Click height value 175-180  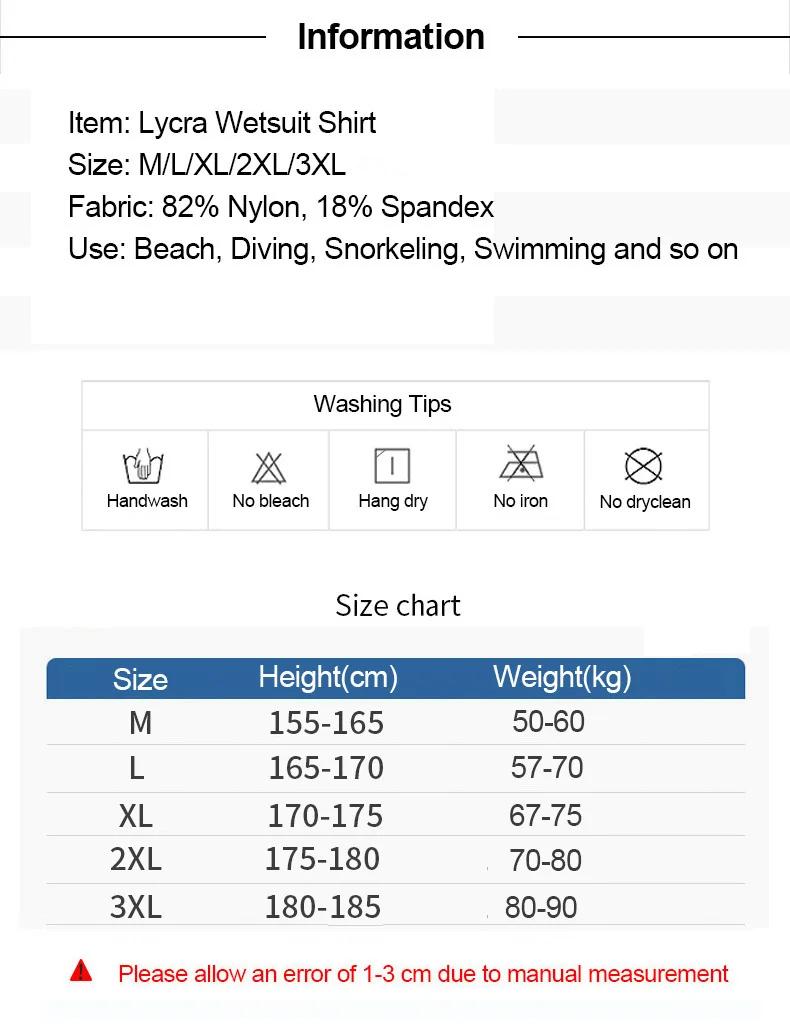click(322, 859)
